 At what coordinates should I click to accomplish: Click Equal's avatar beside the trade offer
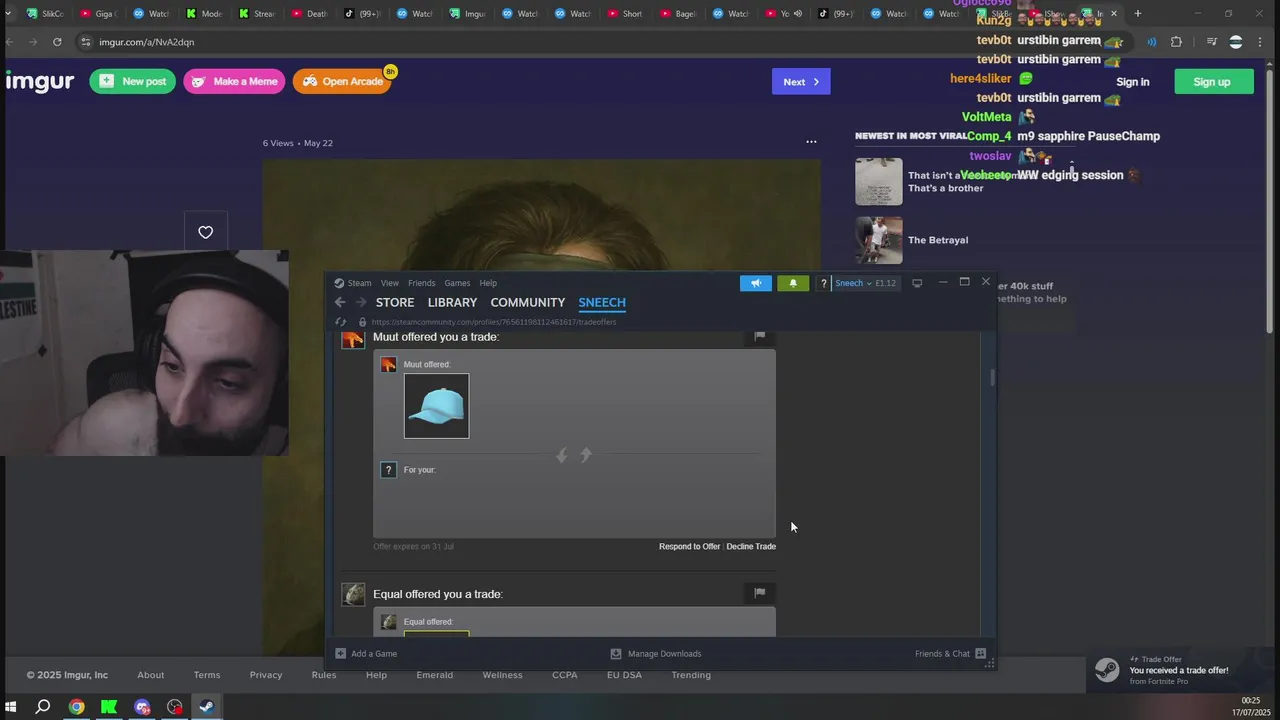[x=353, y=595]
